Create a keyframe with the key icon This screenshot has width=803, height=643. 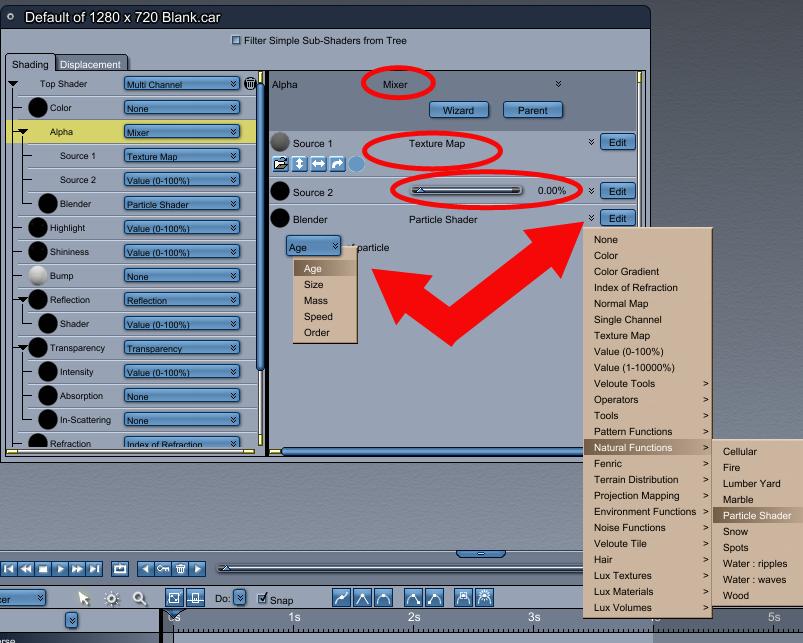click(163, 569)
